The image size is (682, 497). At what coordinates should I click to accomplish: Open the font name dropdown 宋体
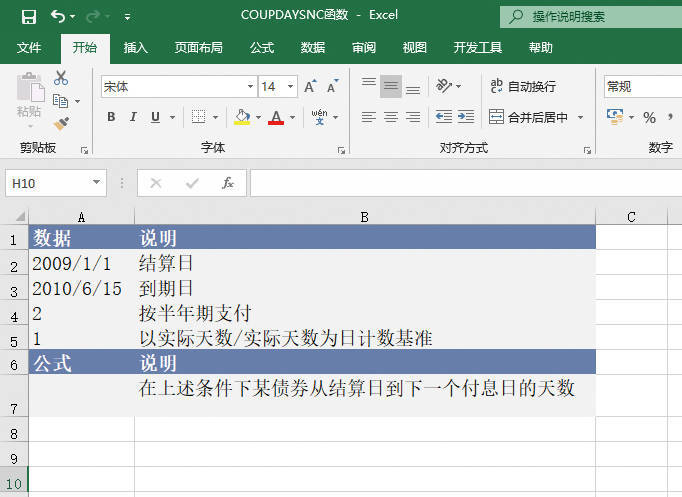coord(249,87)
